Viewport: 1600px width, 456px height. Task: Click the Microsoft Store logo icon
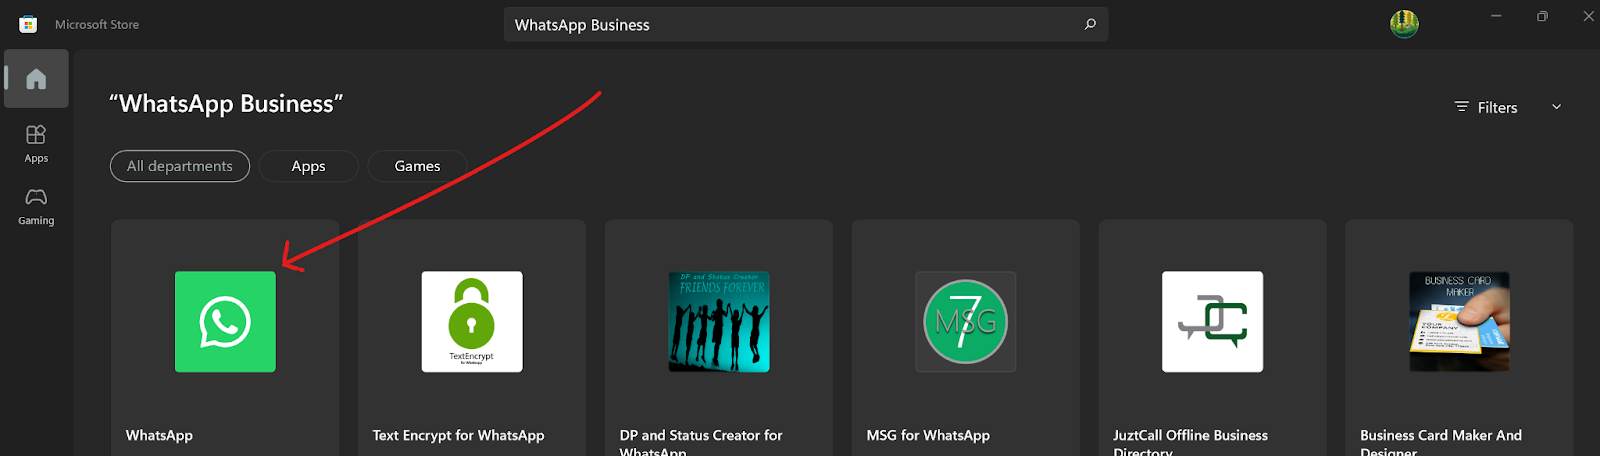coord(28,24)
